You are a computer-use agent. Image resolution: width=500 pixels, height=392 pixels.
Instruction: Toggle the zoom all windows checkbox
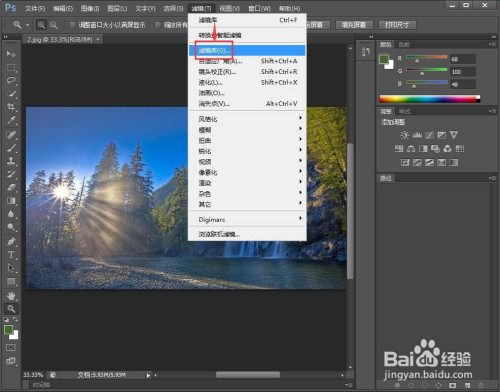pos(158,25)
